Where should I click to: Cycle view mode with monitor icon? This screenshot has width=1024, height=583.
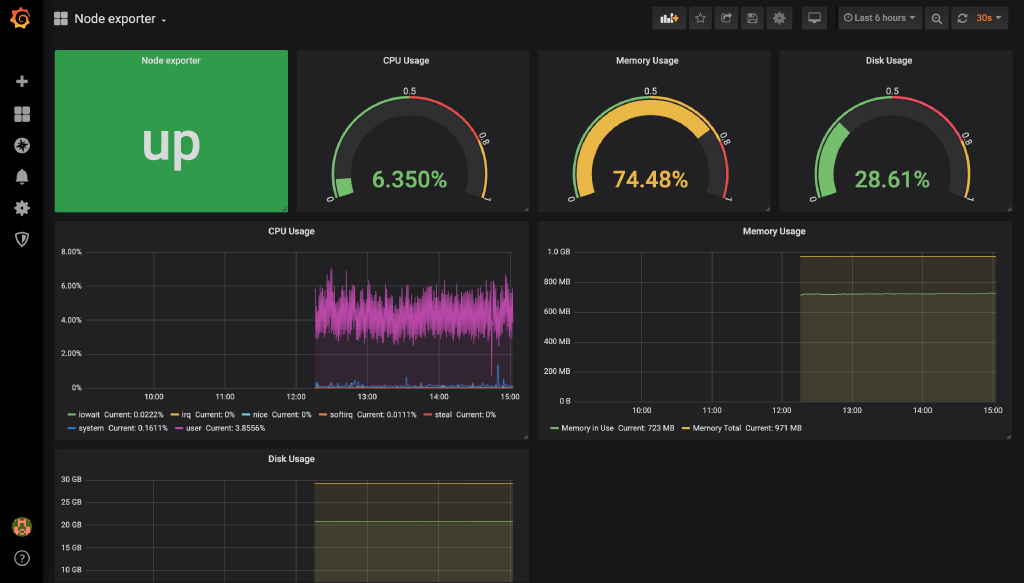pyautogui.click(x=814, y=18)
